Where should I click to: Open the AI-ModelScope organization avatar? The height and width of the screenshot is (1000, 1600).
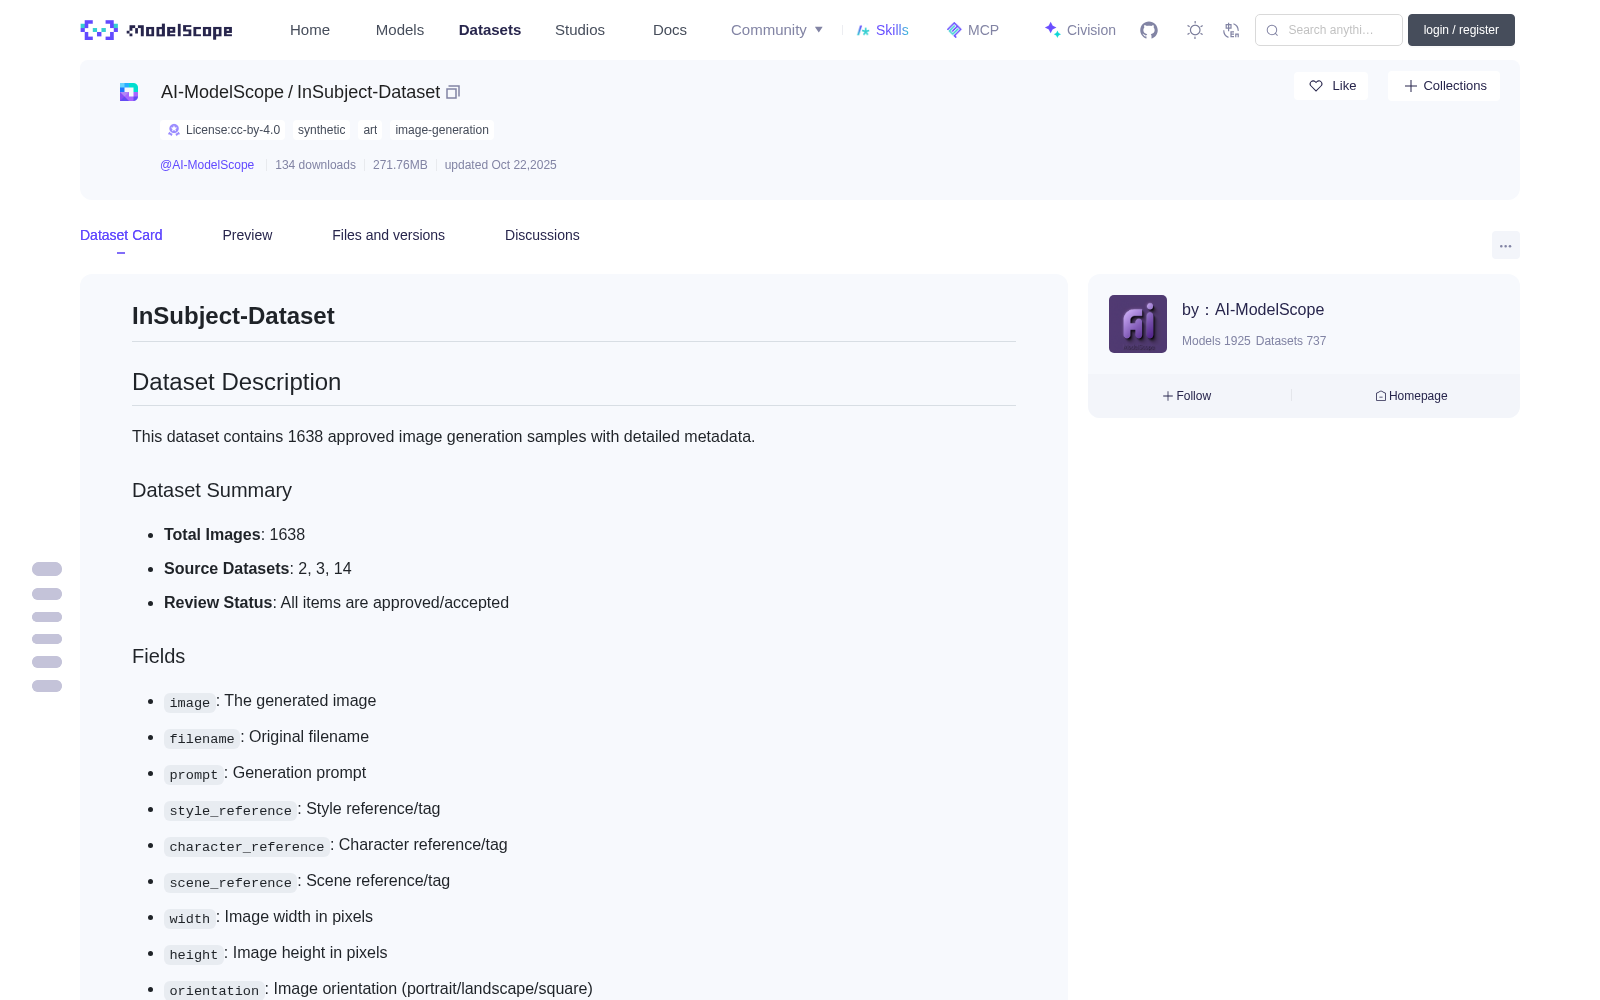[1138, 324]
